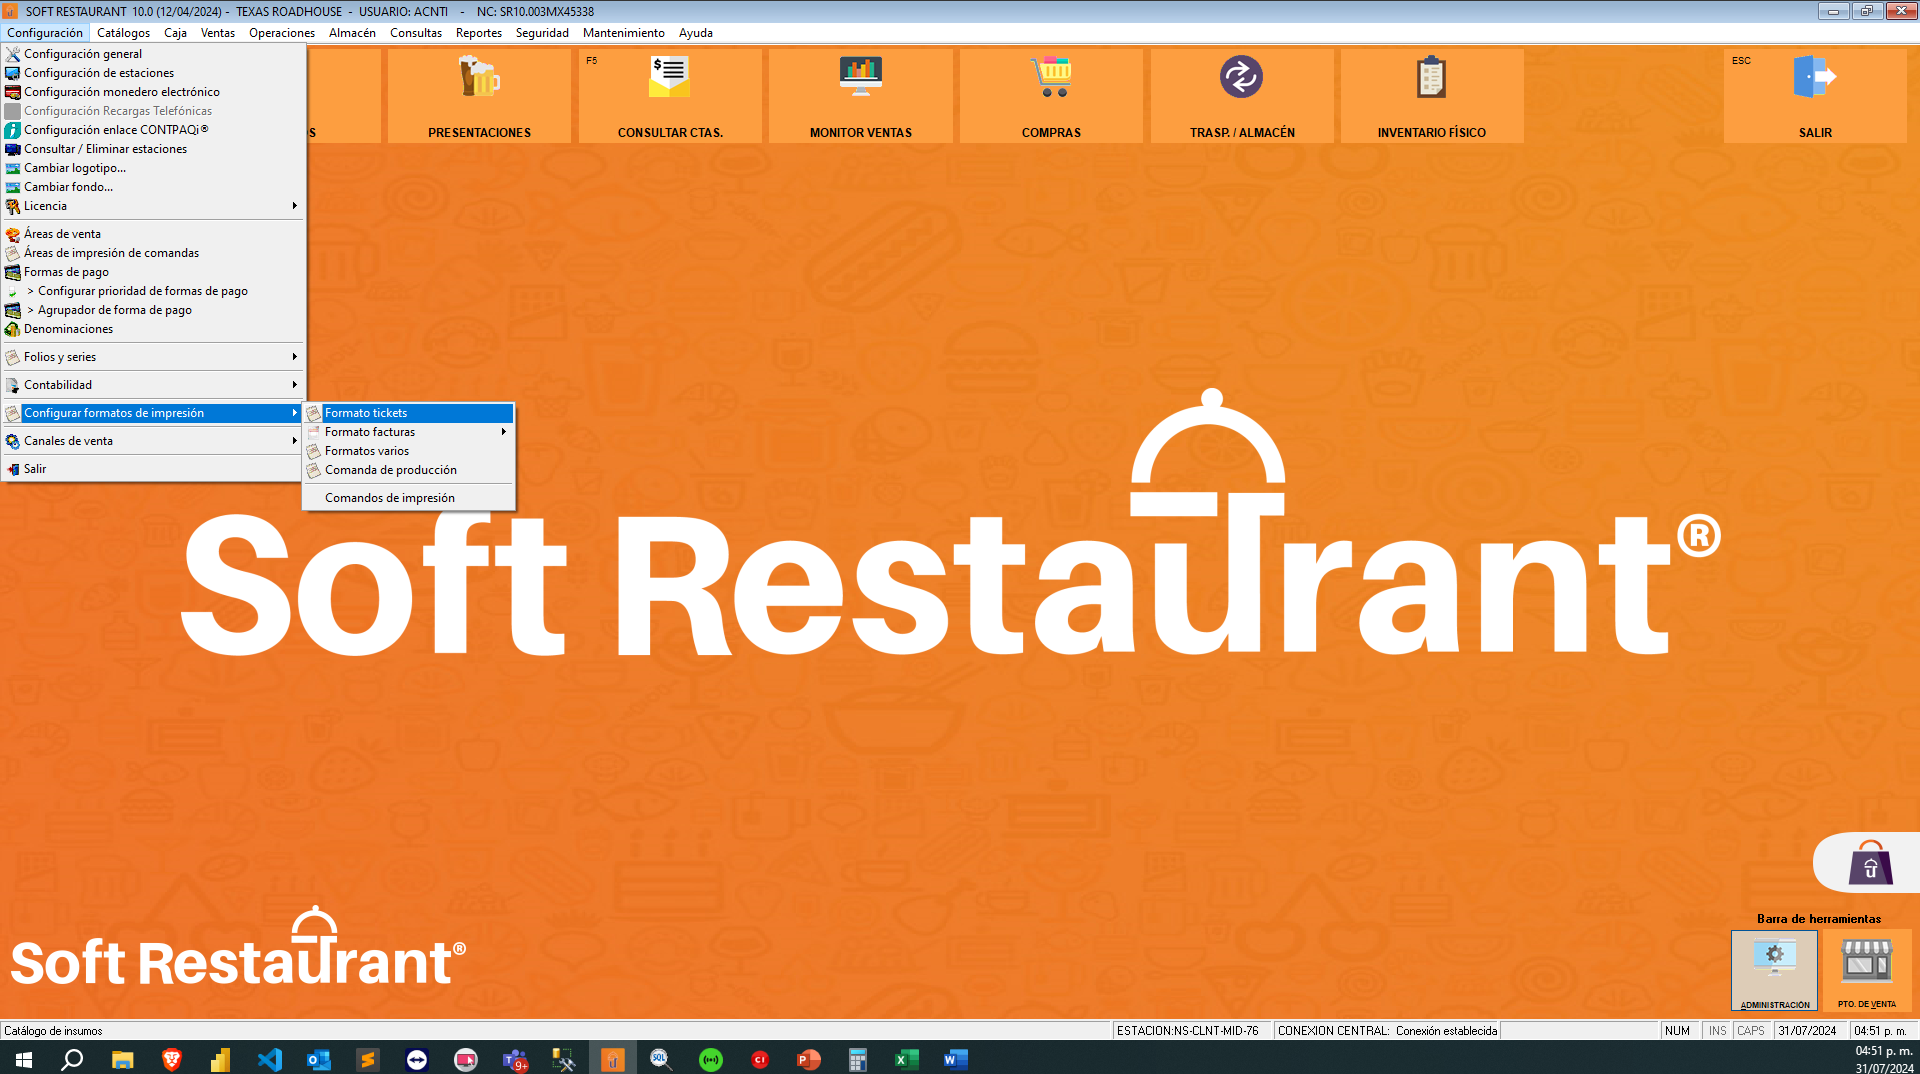Open TeamViewer from the taskbar
Screen dimensions: 1920x1074
[x=417, y=1059]
